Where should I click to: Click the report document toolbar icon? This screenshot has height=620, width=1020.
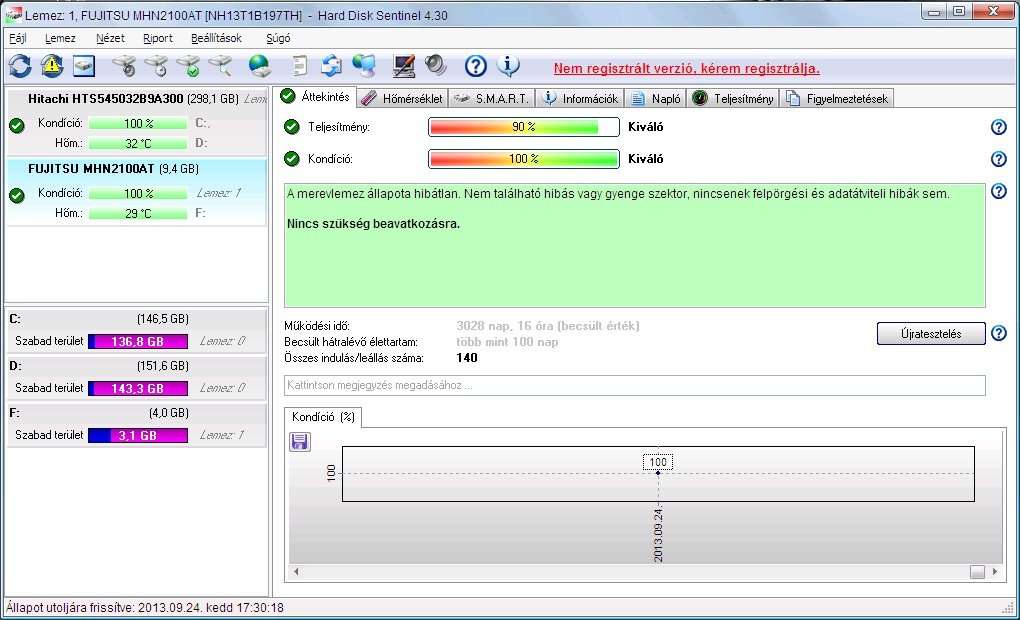click(299, 66)
